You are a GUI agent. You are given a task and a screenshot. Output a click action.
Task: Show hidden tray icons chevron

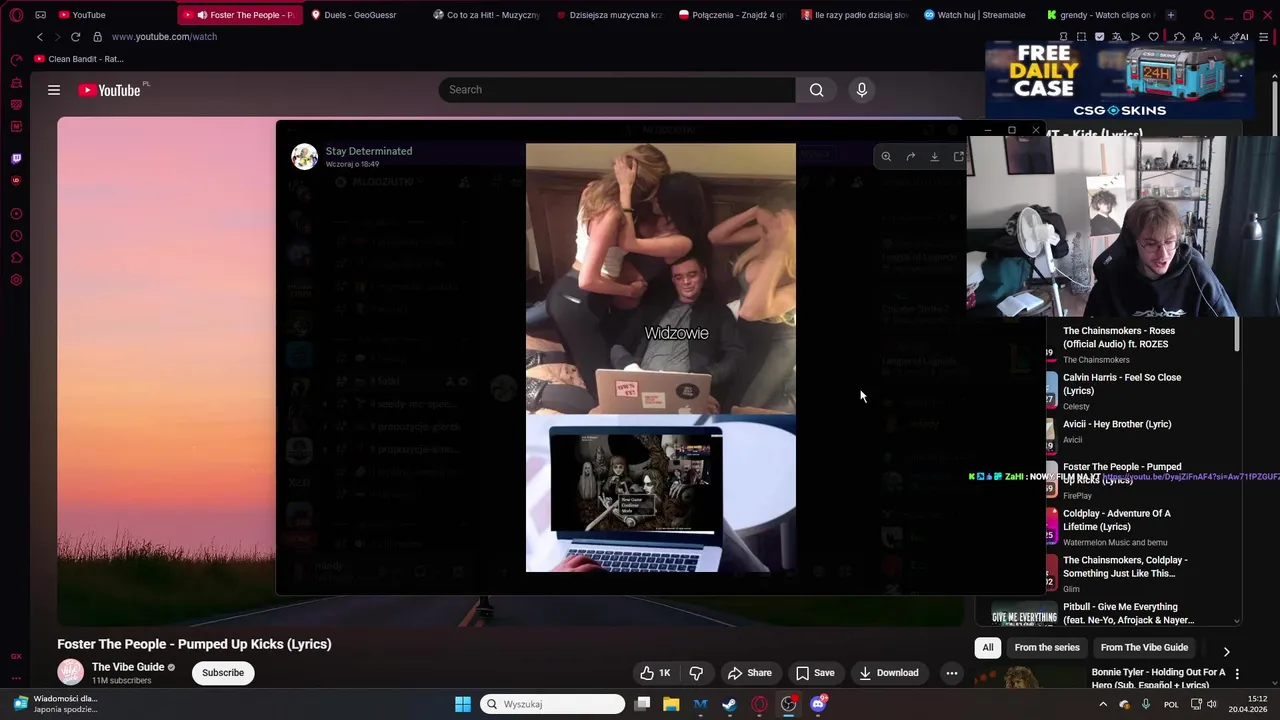tap(1103, 704)
